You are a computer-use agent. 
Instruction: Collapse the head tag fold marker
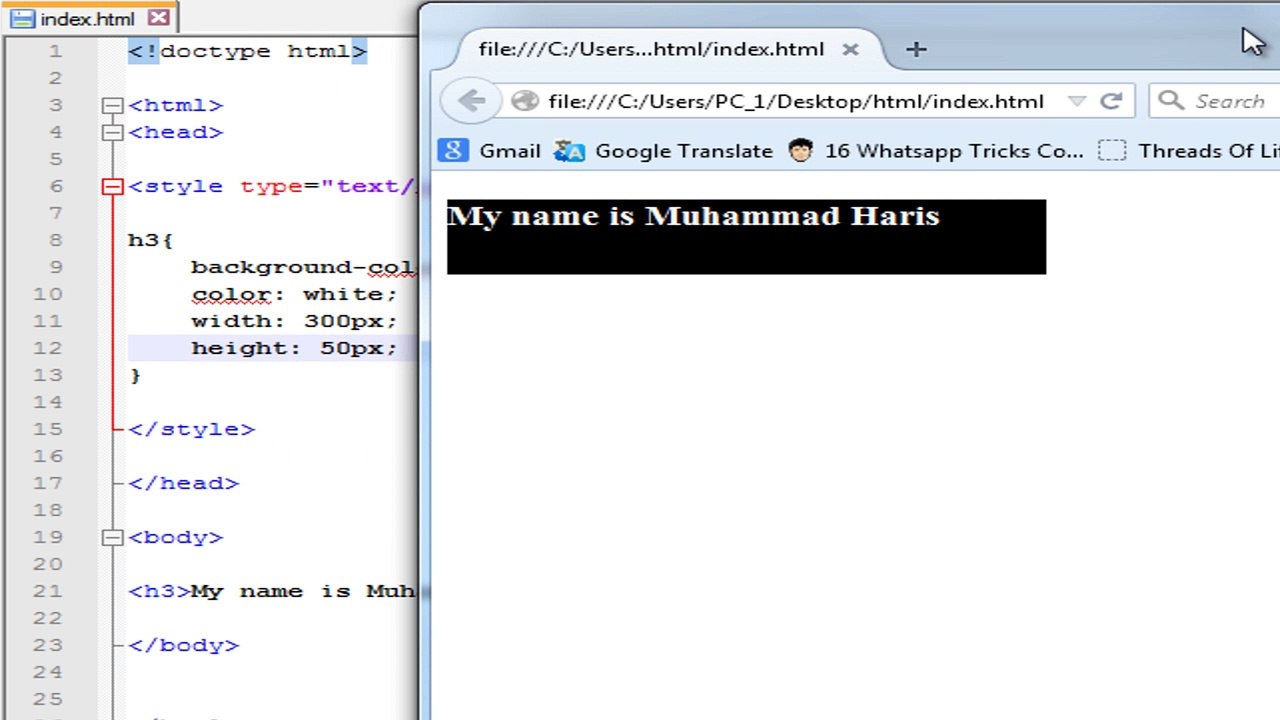[x=112, y=132]
